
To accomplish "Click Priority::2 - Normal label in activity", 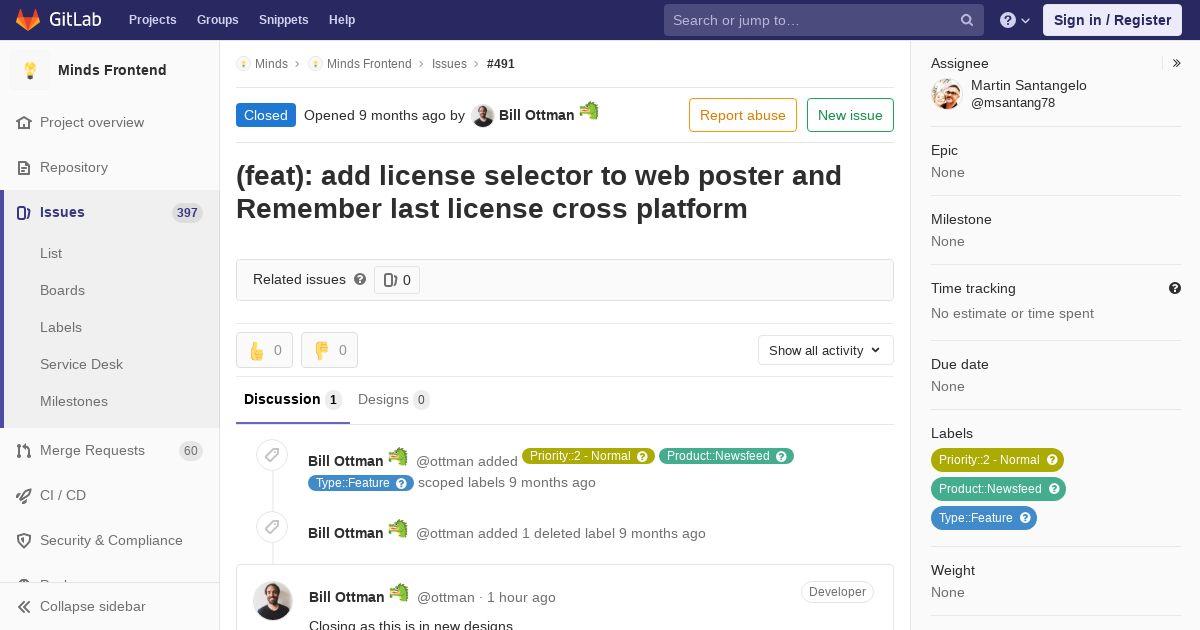I will pos(580,456).
